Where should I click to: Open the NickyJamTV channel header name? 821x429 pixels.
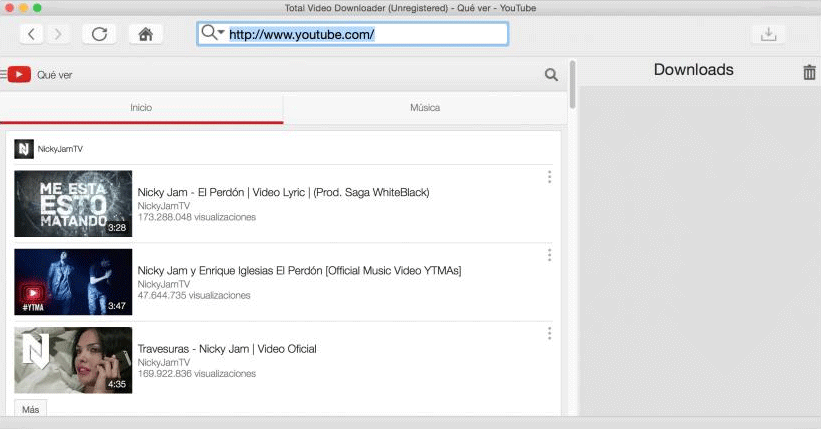(60, 149)
